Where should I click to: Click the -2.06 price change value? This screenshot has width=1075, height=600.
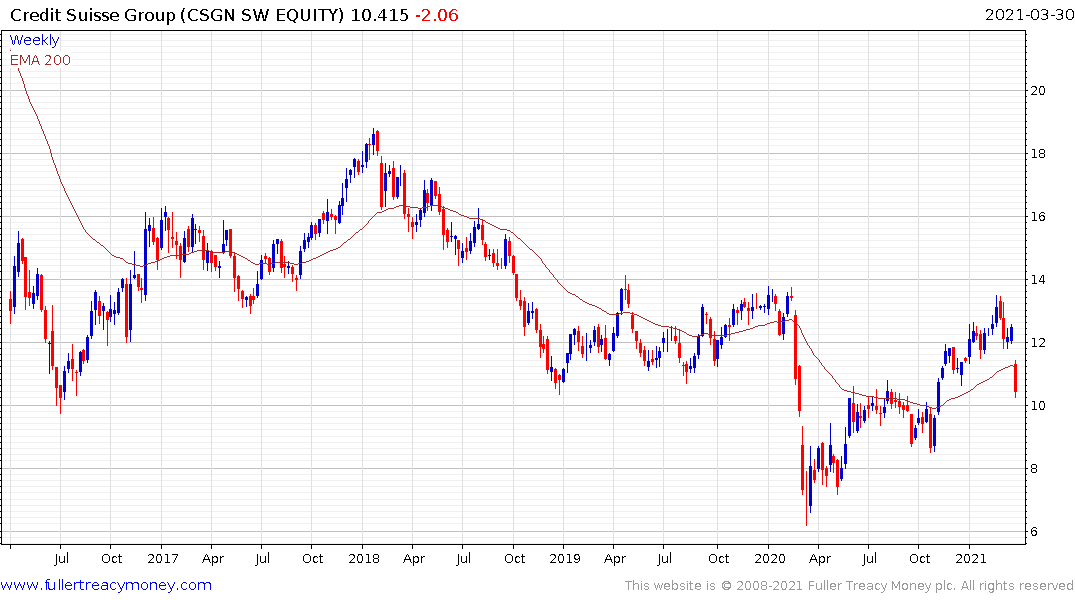(x=437, y=15)
